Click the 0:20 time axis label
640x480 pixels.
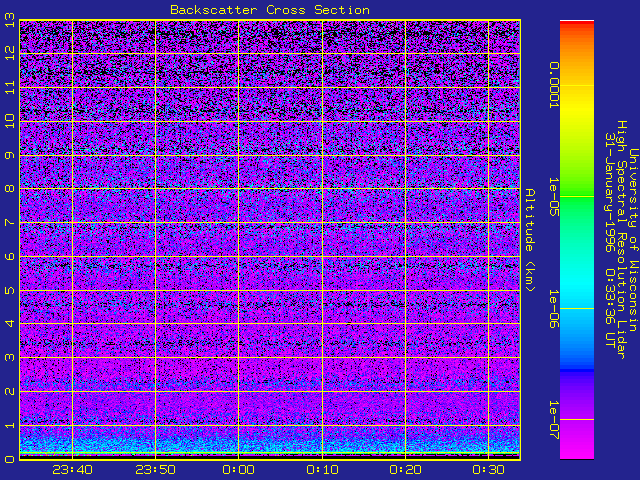(x=405, y=470)
